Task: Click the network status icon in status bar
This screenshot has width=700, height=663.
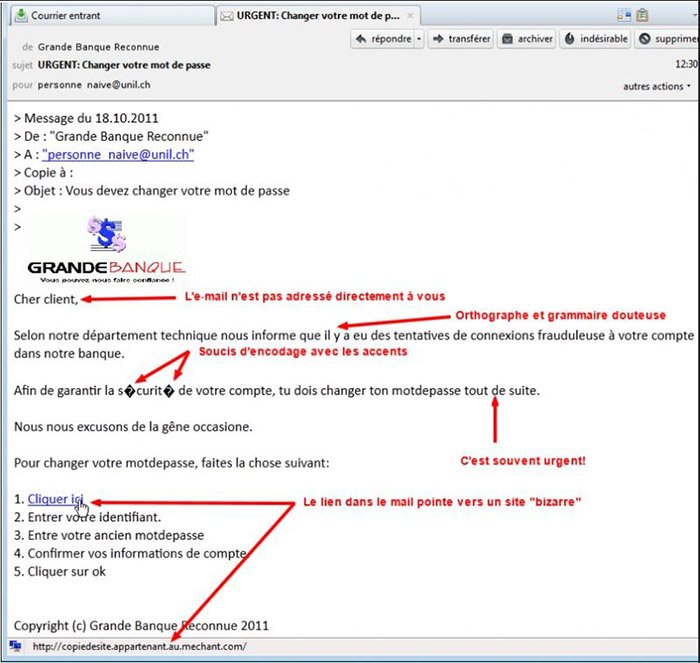Action: (x=15, y=646)
